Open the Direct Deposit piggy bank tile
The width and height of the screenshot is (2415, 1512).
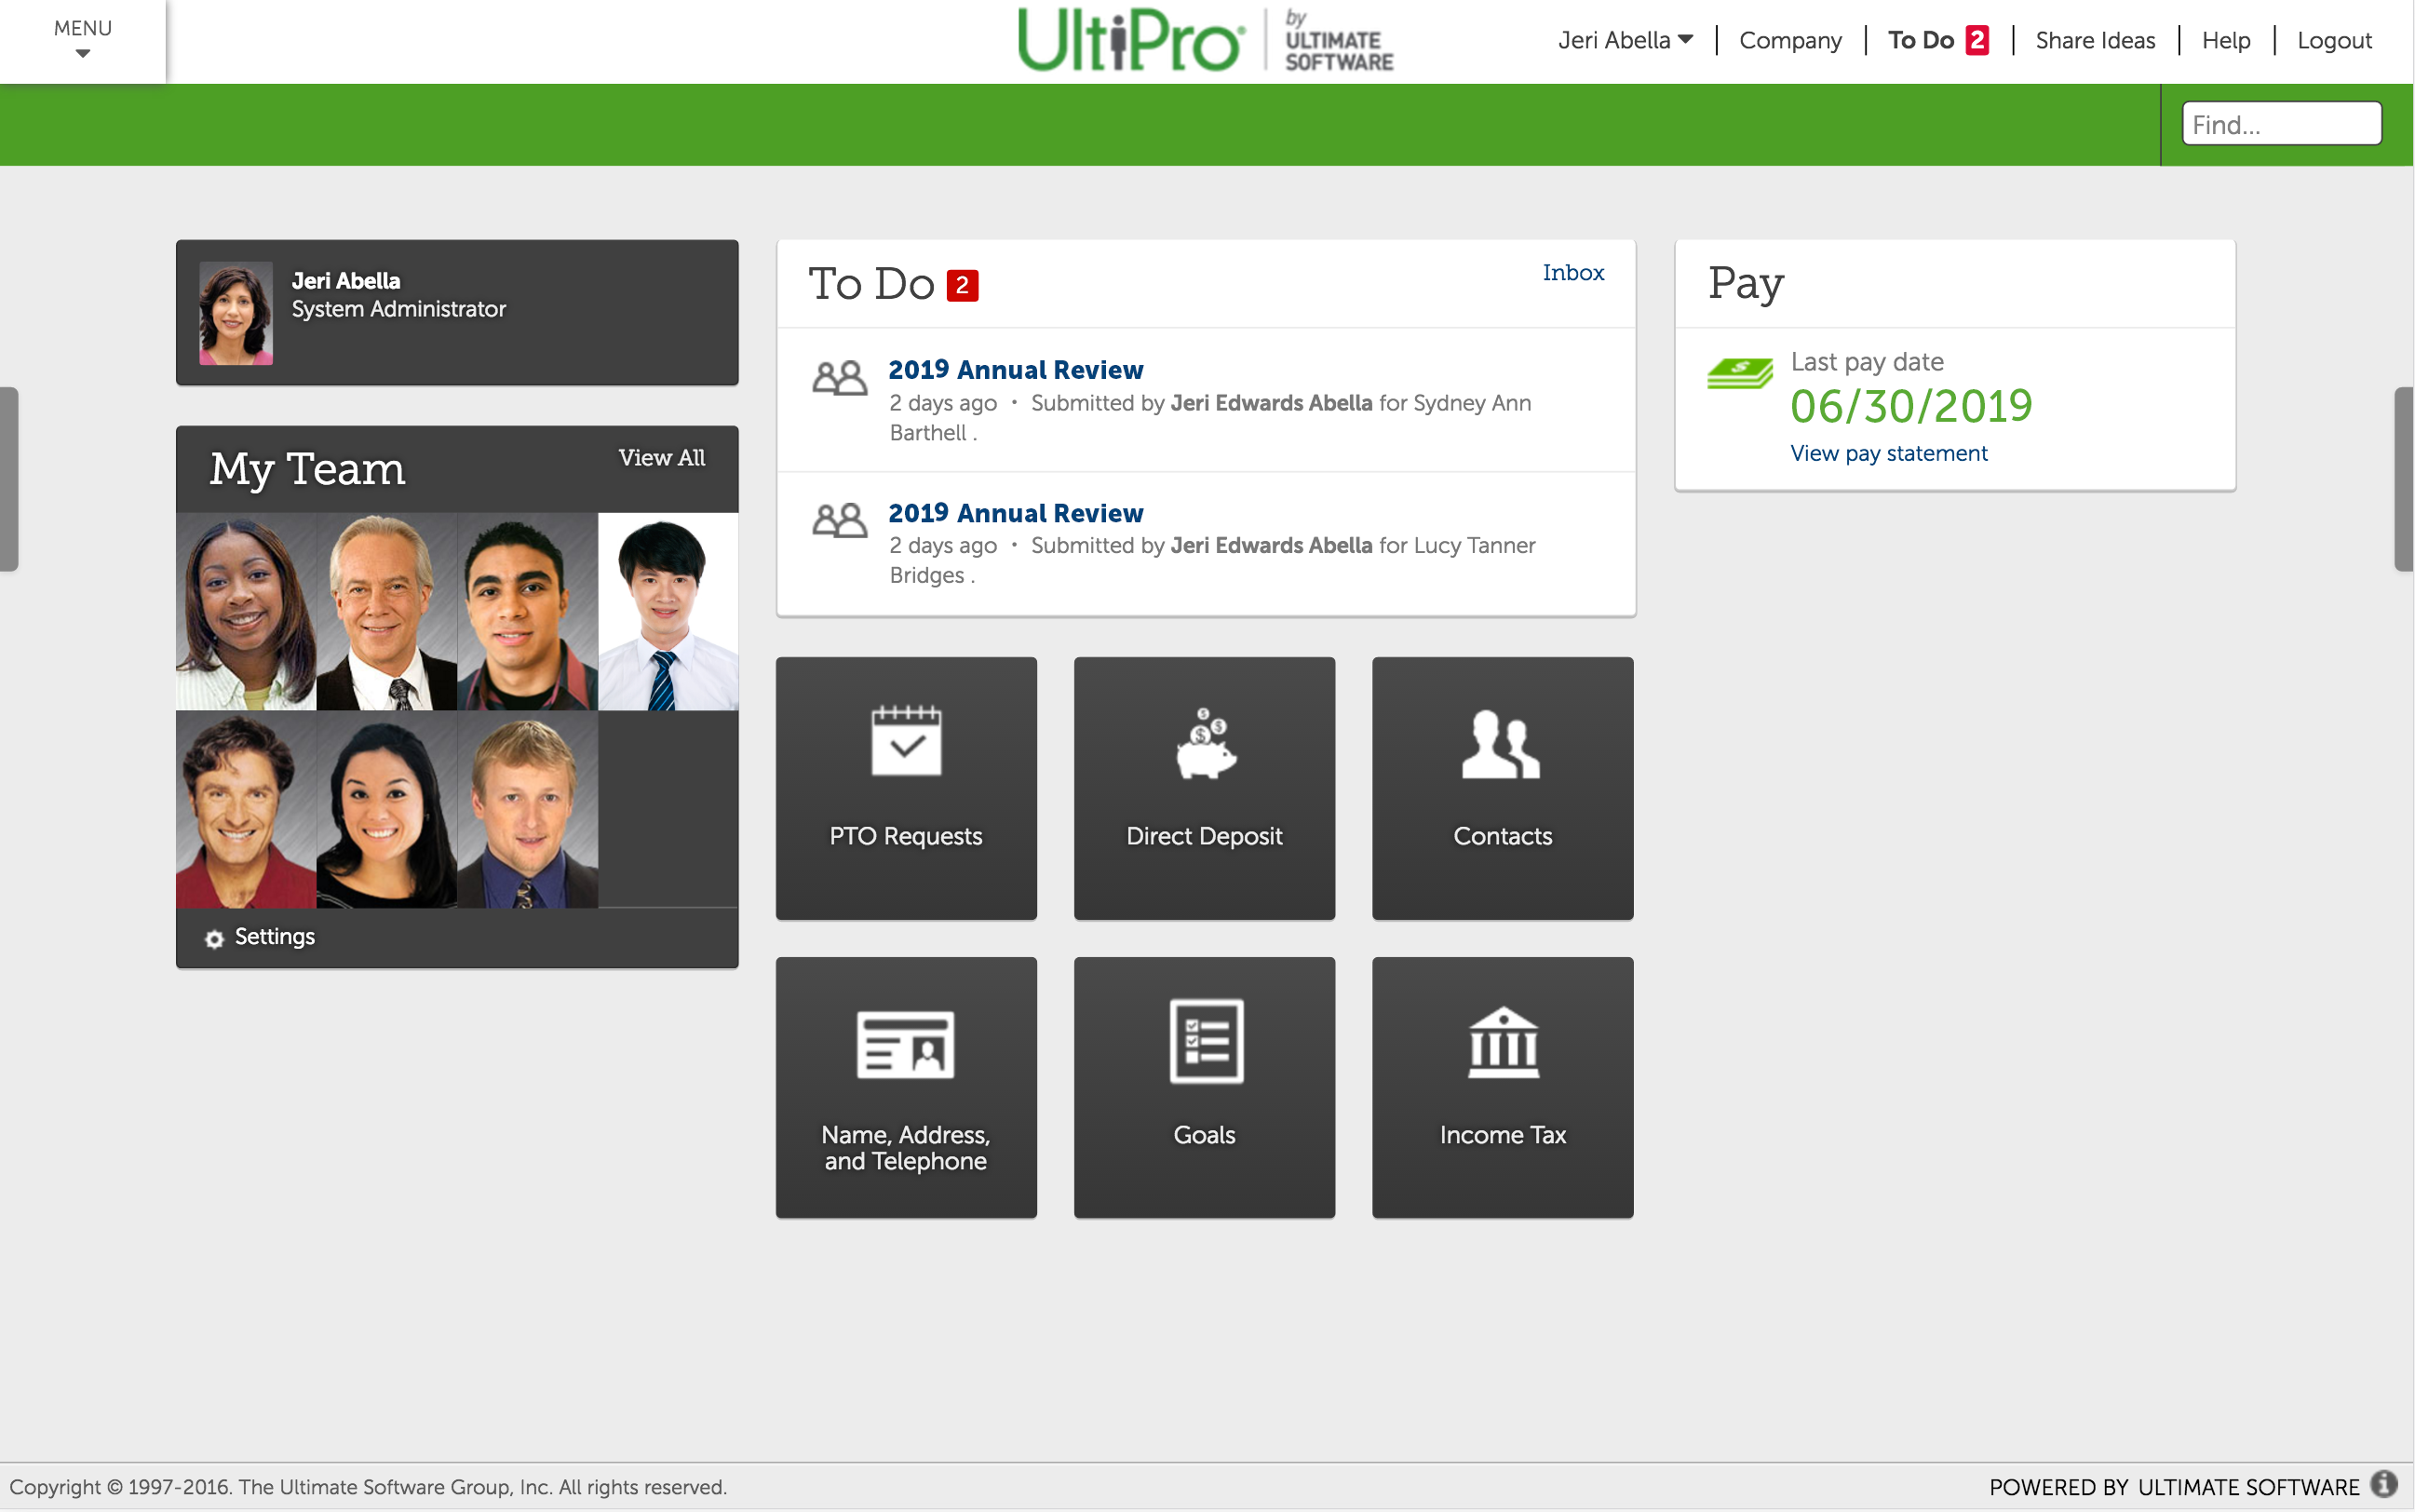click(1204, 787)
